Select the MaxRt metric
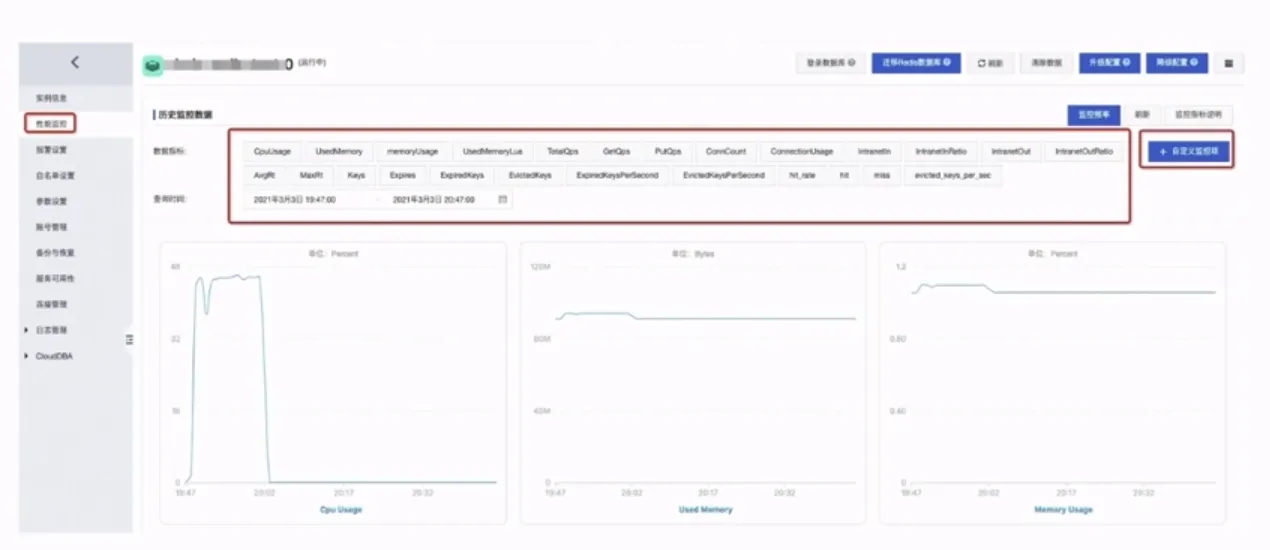The width and height of the screenshot is (1270, 550). click(311, 175)
